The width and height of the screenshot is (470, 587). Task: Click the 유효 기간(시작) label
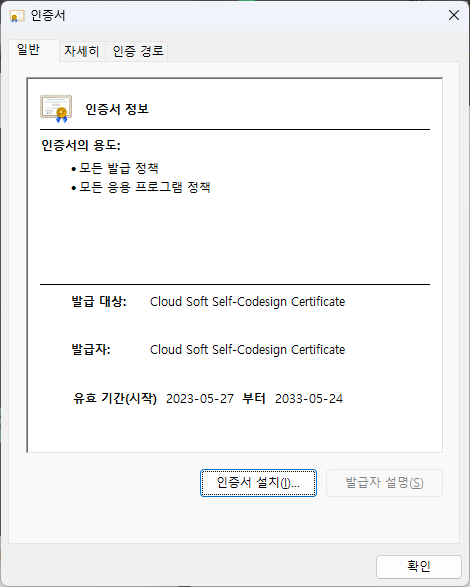(115, 398)
